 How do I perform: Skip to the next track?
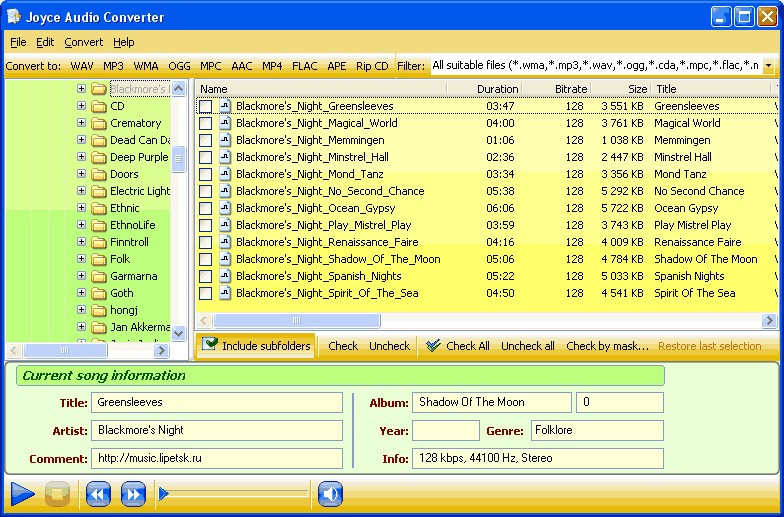click(134, 494)
